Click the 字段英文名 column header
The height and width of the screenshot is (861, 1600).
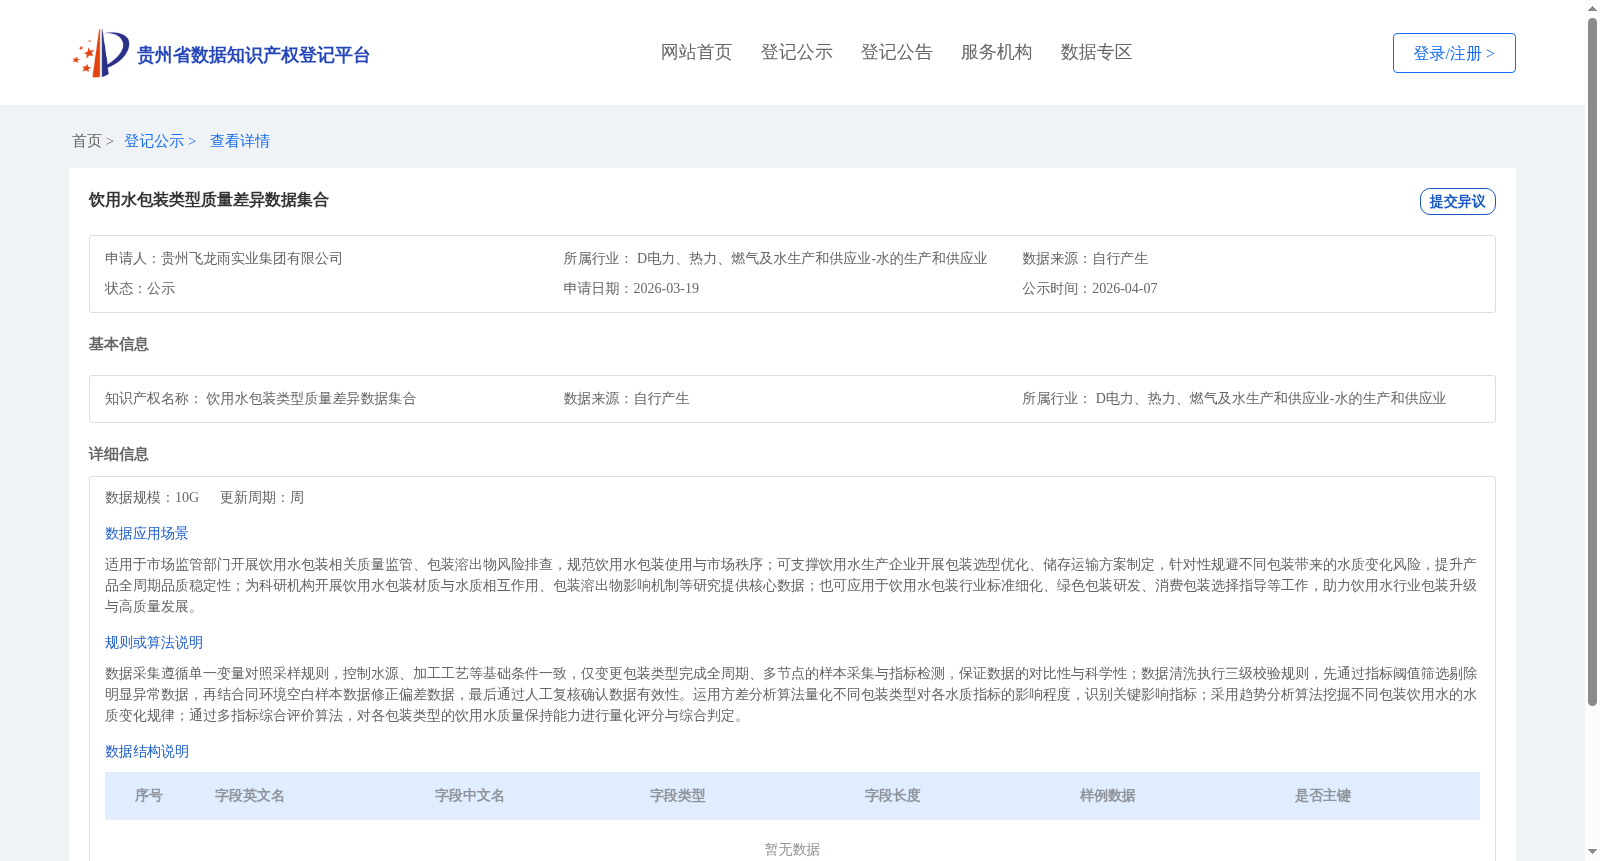pos(250,795)
